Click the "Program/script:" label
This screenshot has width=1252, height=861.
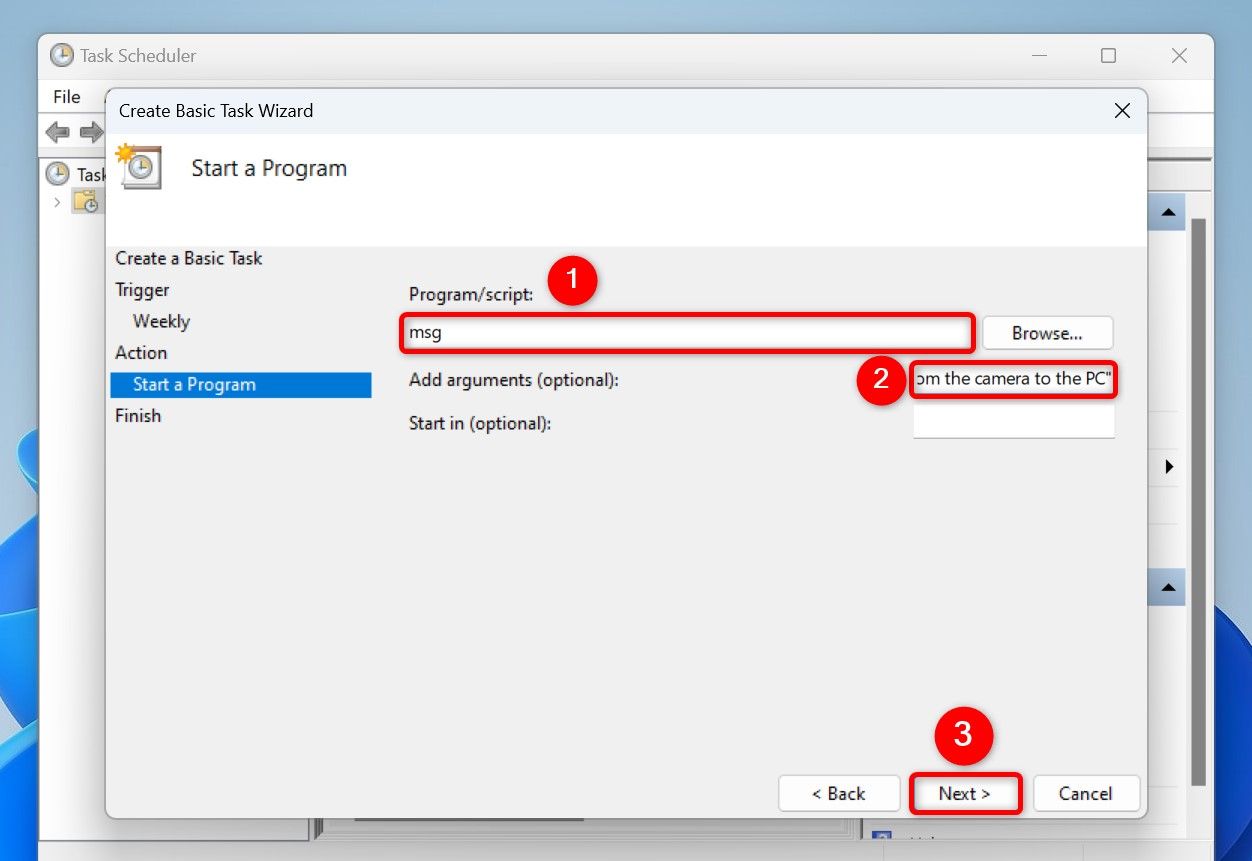472,294
